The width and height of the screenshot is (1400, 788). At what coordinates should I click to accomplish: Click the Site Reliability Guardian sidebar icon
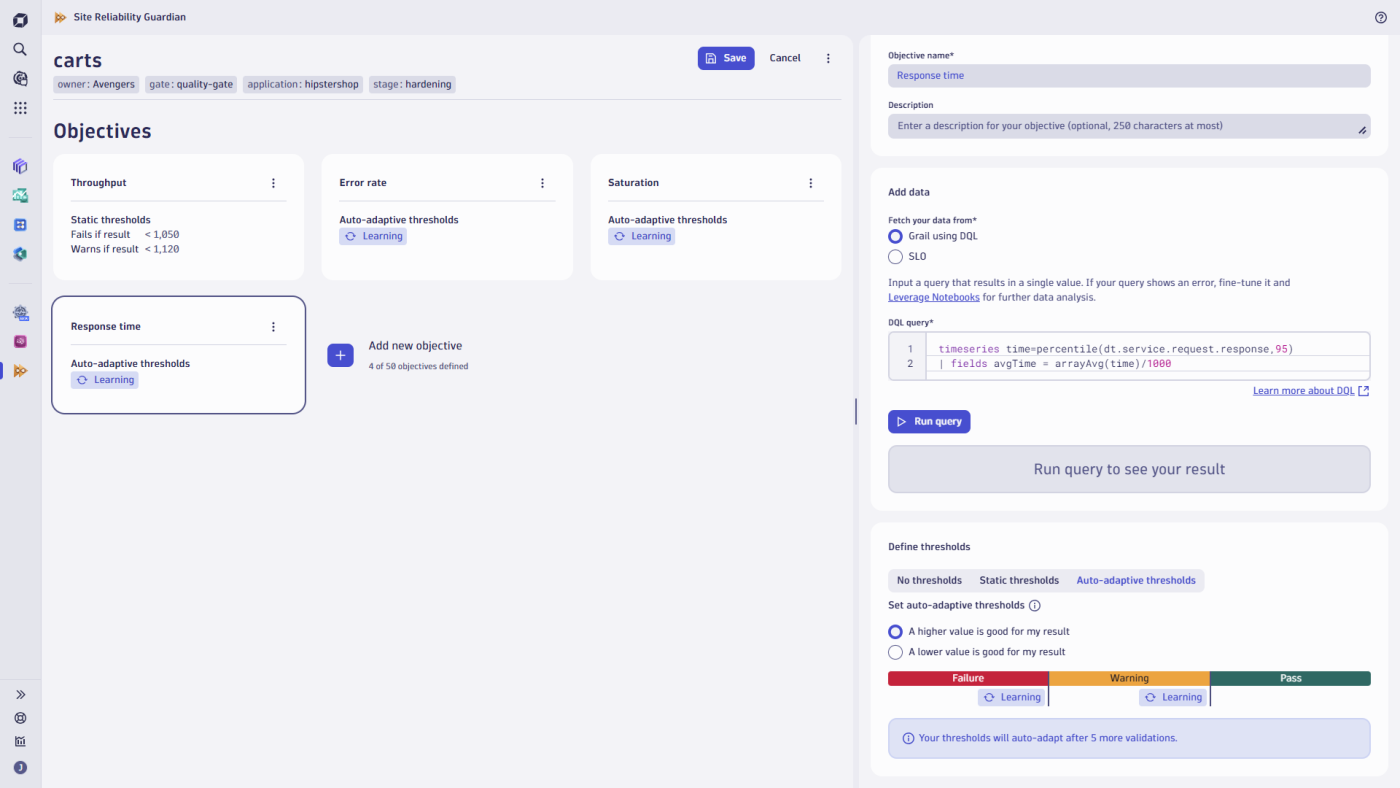(x=20, y=371)
